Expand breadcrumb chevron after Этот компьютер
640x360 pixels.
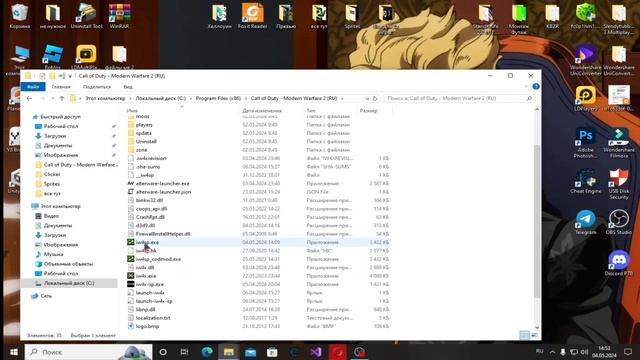pos(131,98)
